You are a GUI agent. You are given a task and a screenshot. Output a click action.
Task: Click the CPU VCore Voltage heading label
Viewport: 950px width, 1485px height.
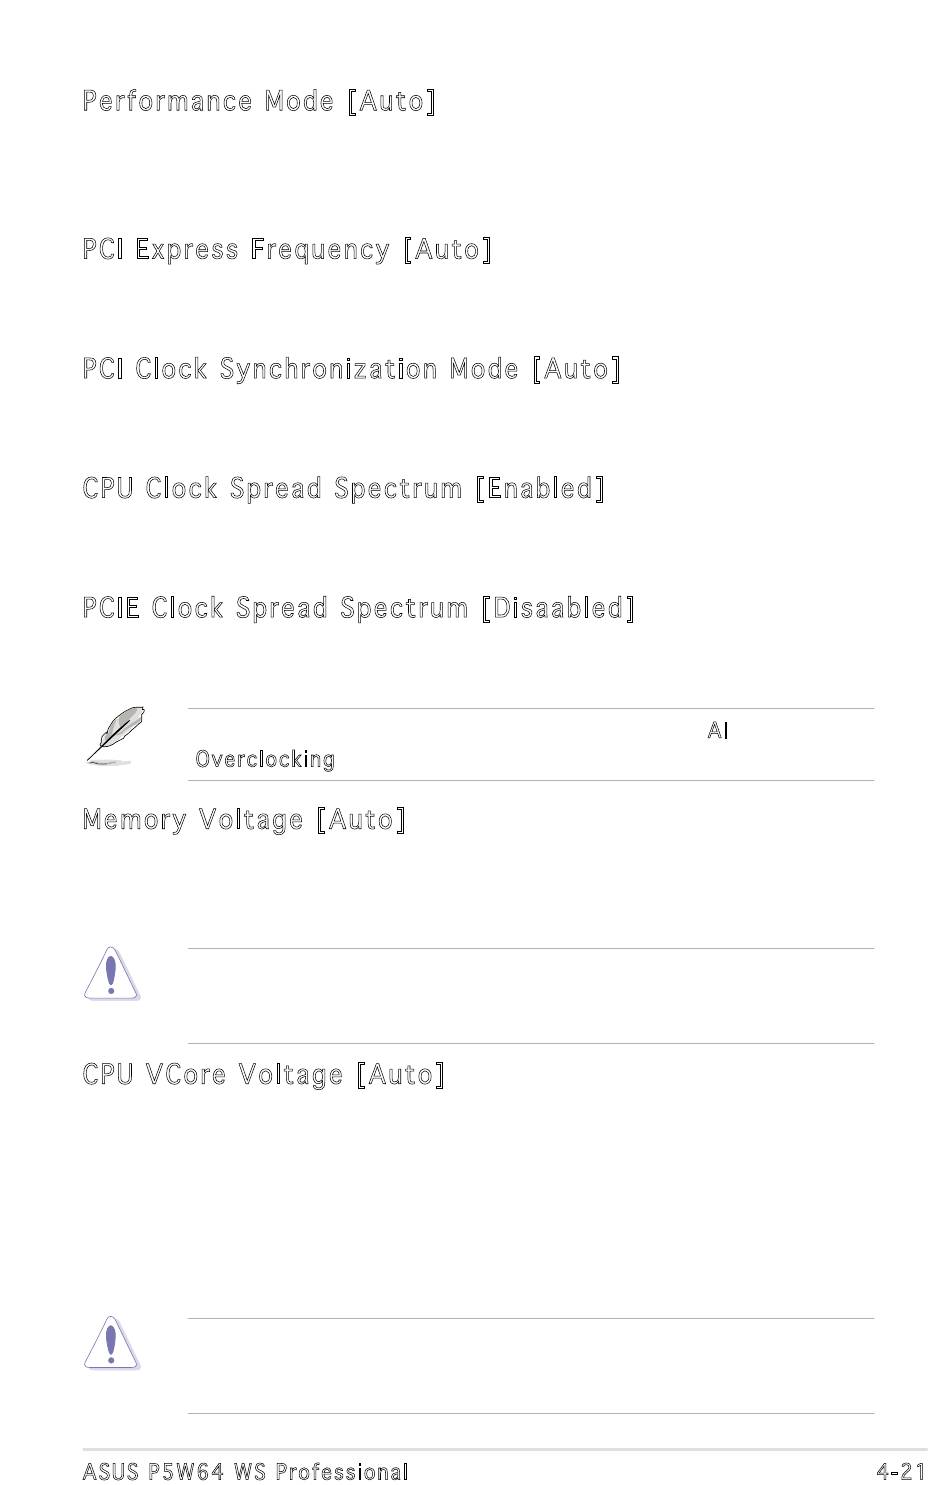213,1075
